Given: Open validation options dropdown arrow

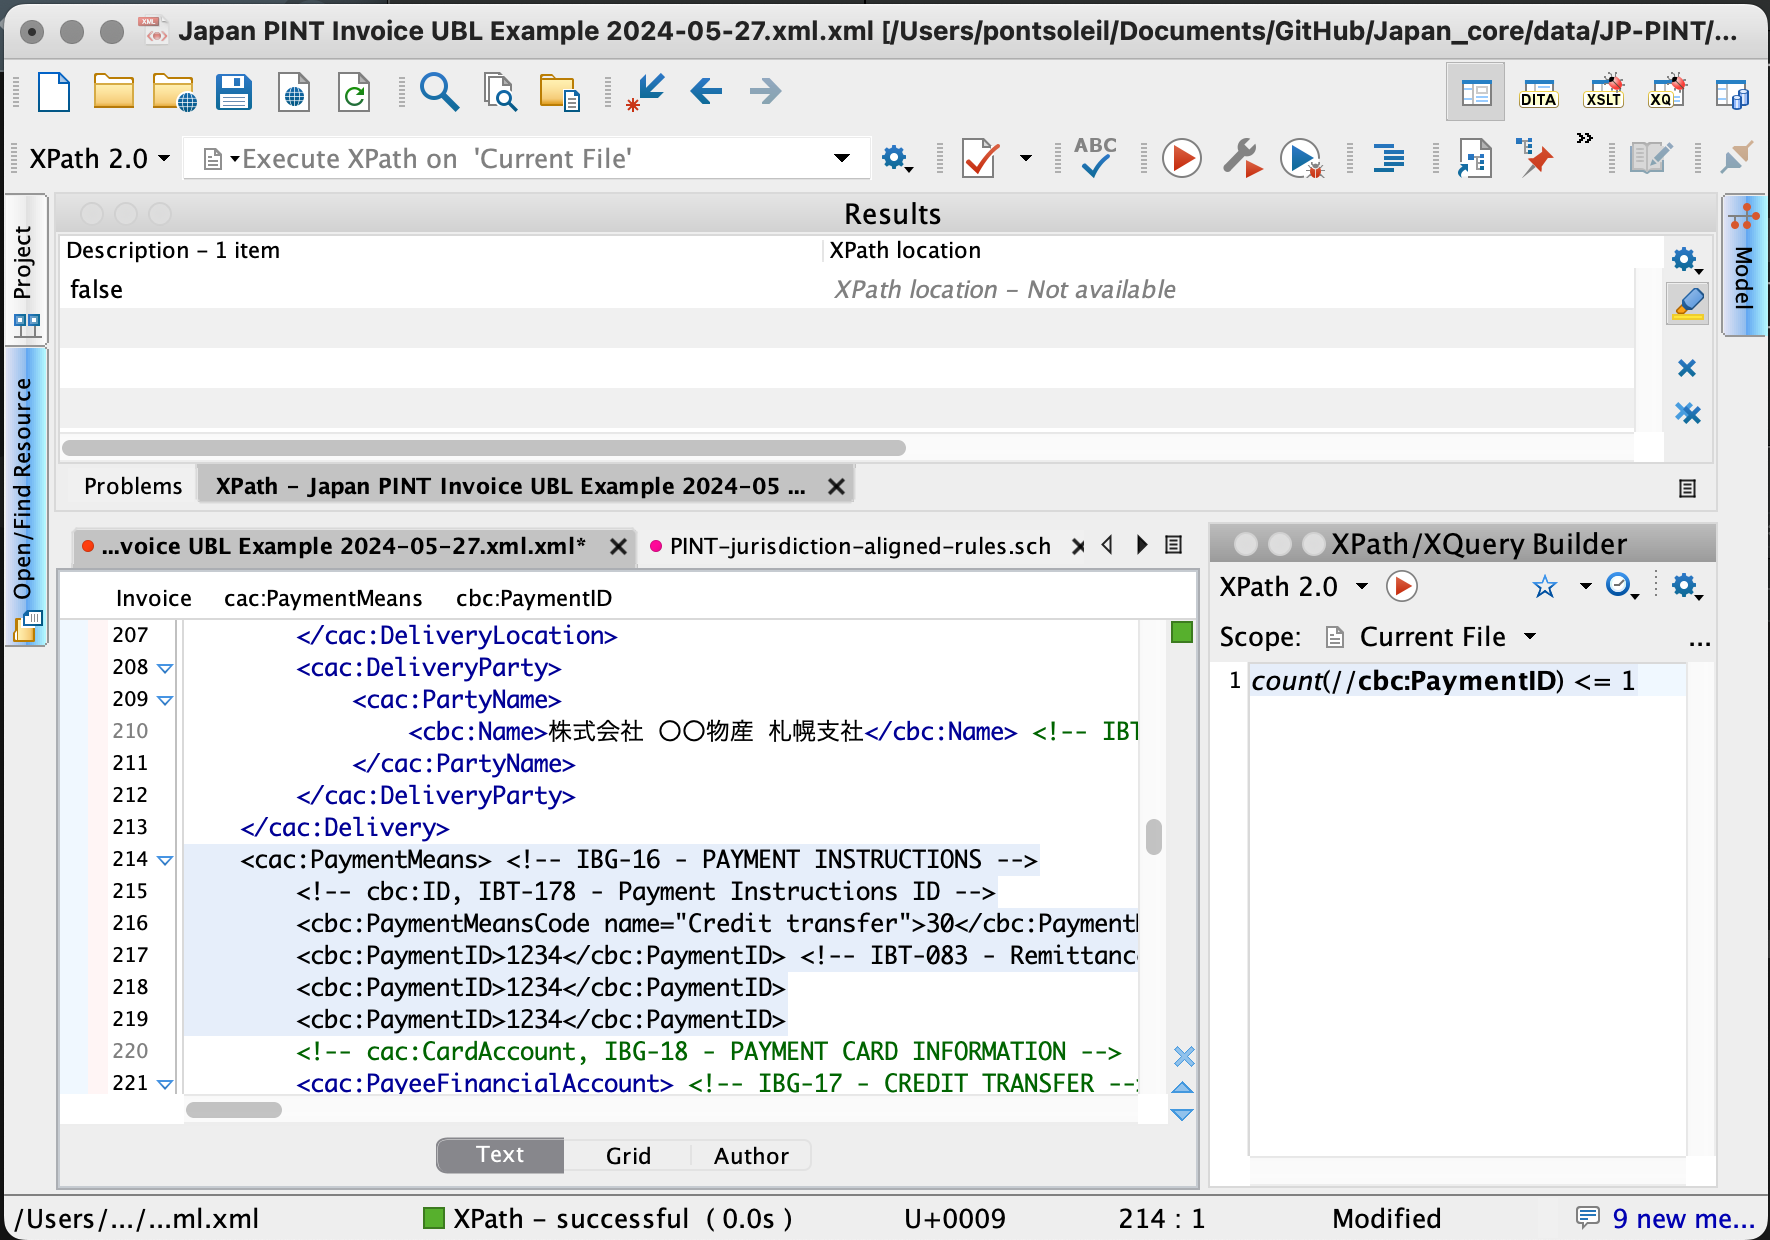Looking at the screenshot, I should point(1026,158).
